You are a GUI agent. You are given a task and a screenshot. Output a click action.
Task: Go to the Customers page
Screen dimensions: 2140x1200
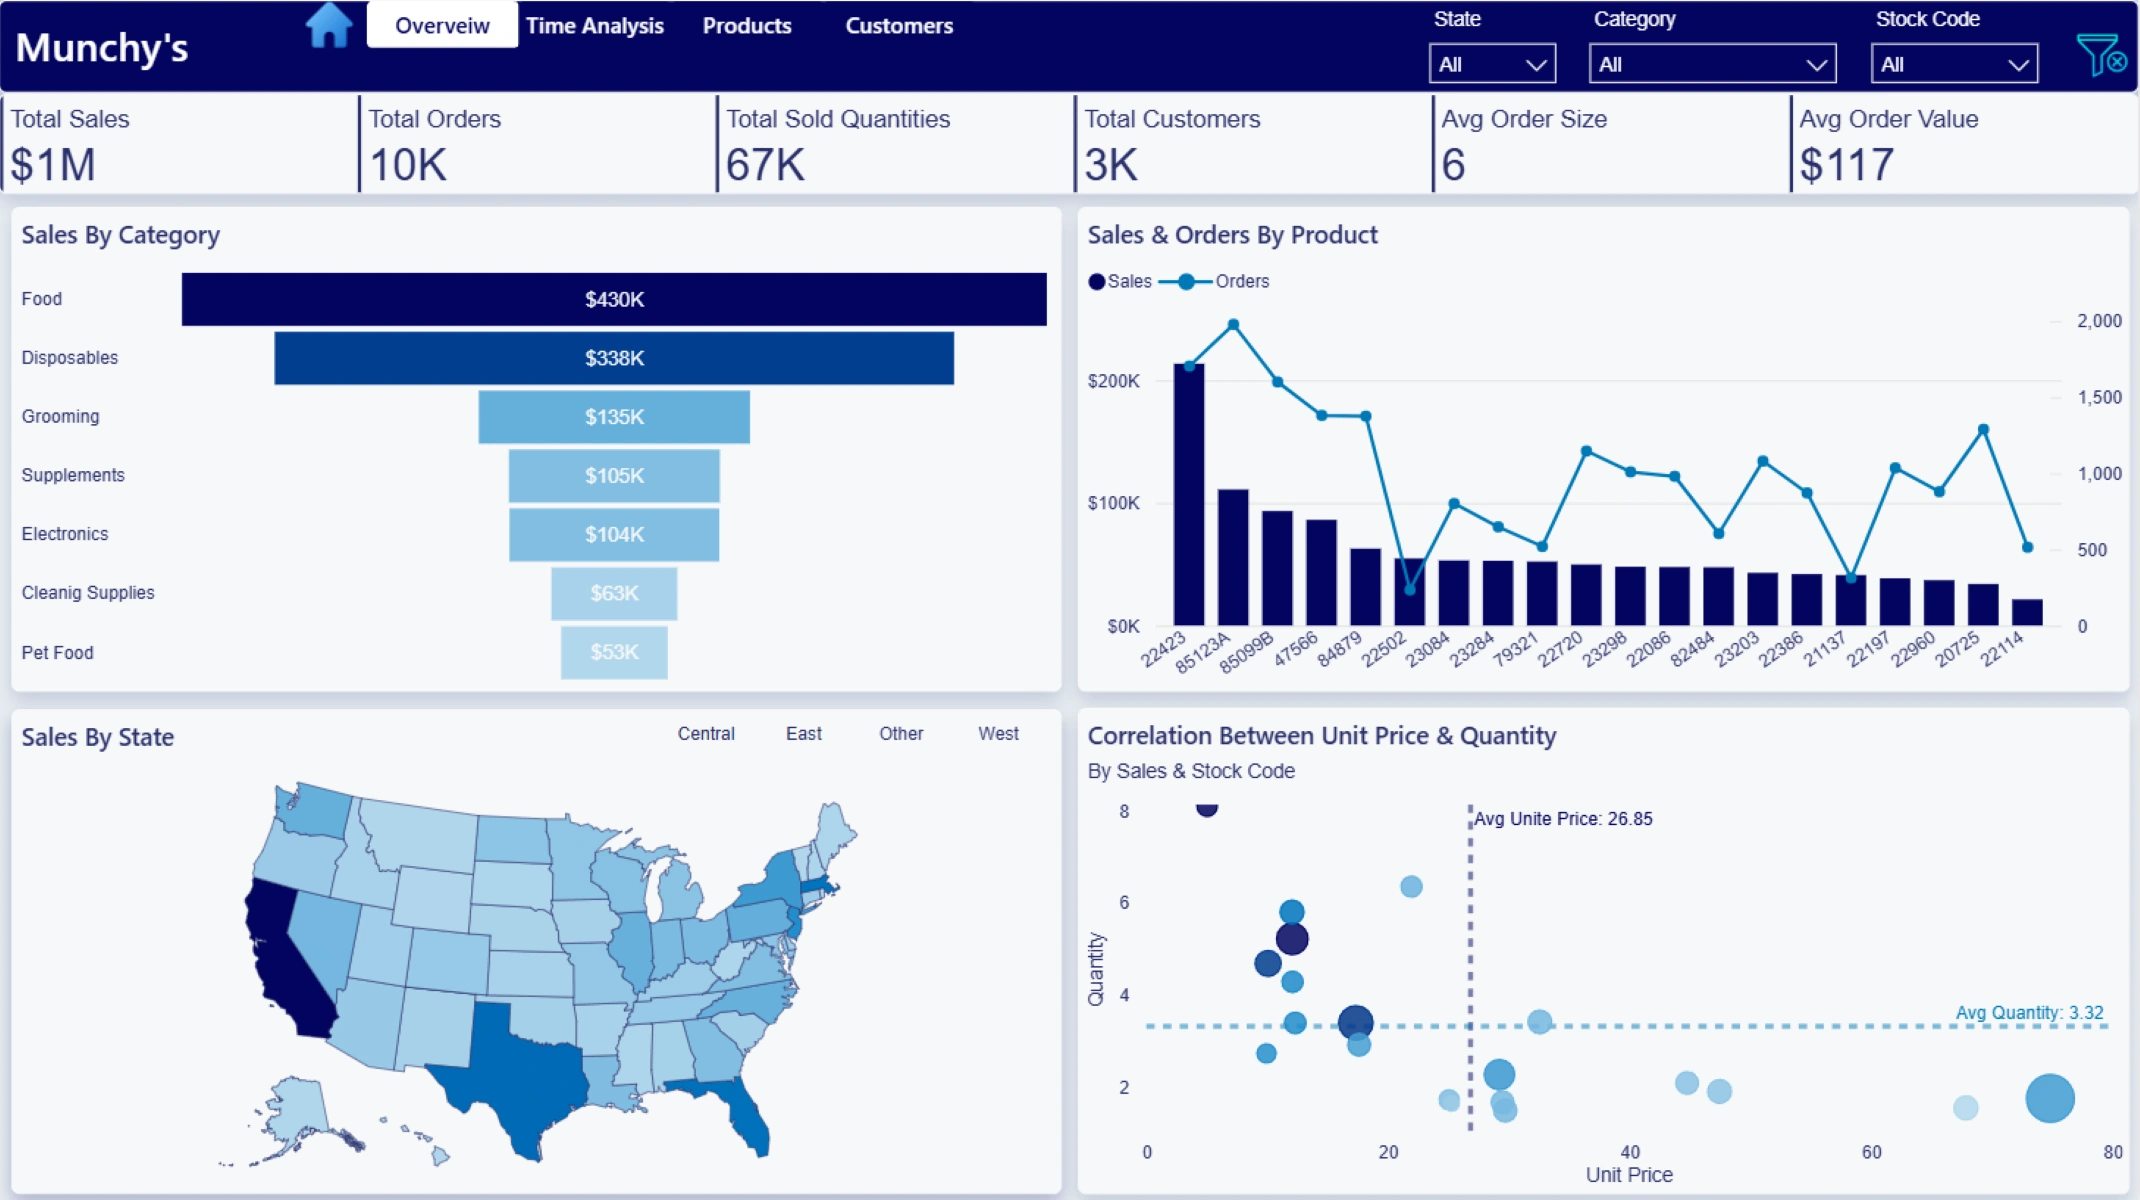tap(899, 26)
